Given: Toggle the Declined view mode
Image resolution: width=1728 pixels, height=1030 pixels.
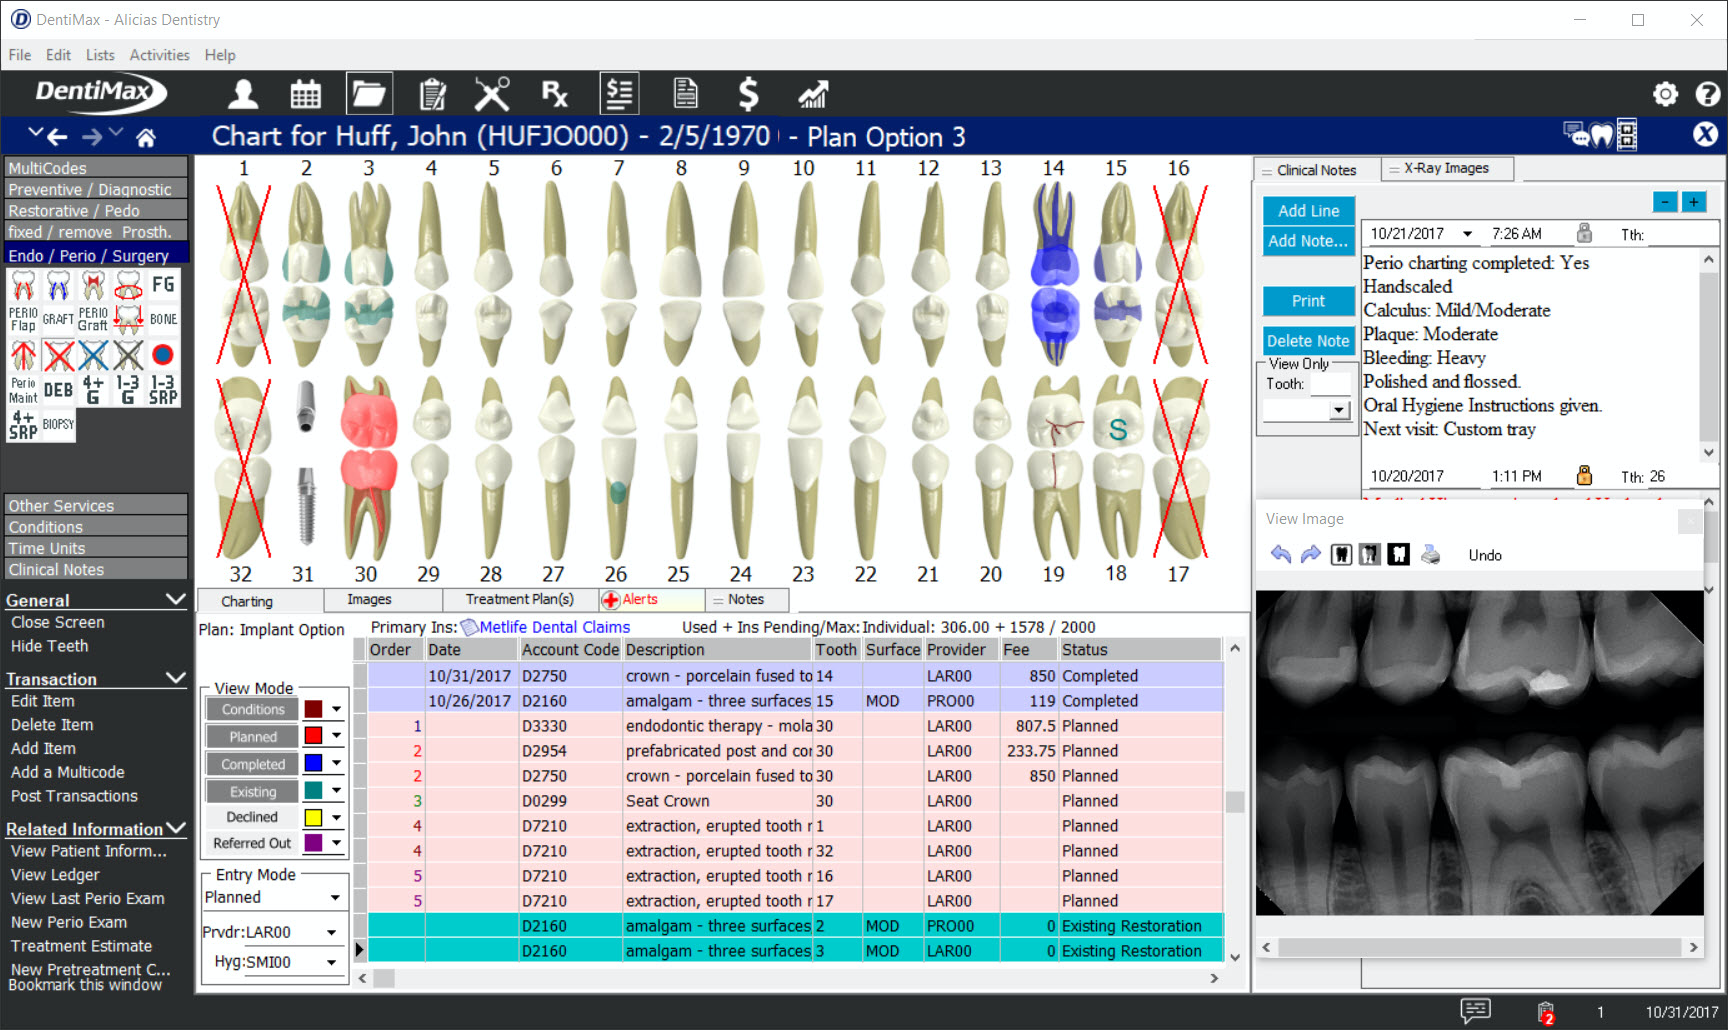Looking at the screenshot, I should pyautogui.click(x=250, y=816).
